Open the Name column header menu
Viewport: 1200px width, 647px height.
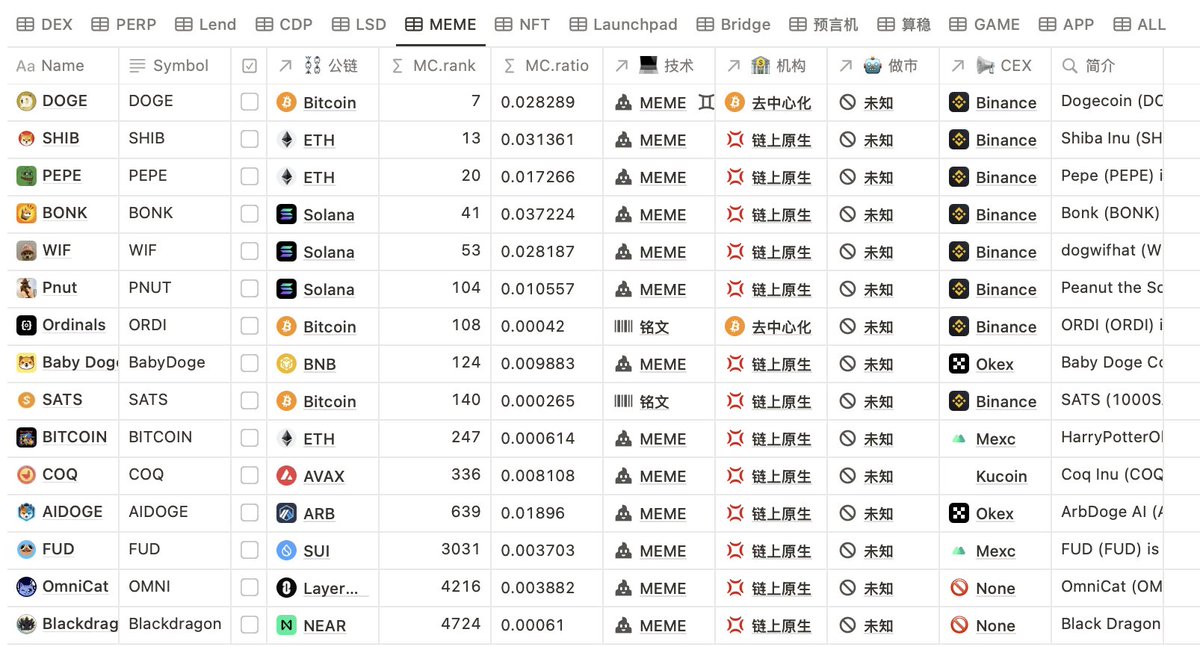click(63, 66)
